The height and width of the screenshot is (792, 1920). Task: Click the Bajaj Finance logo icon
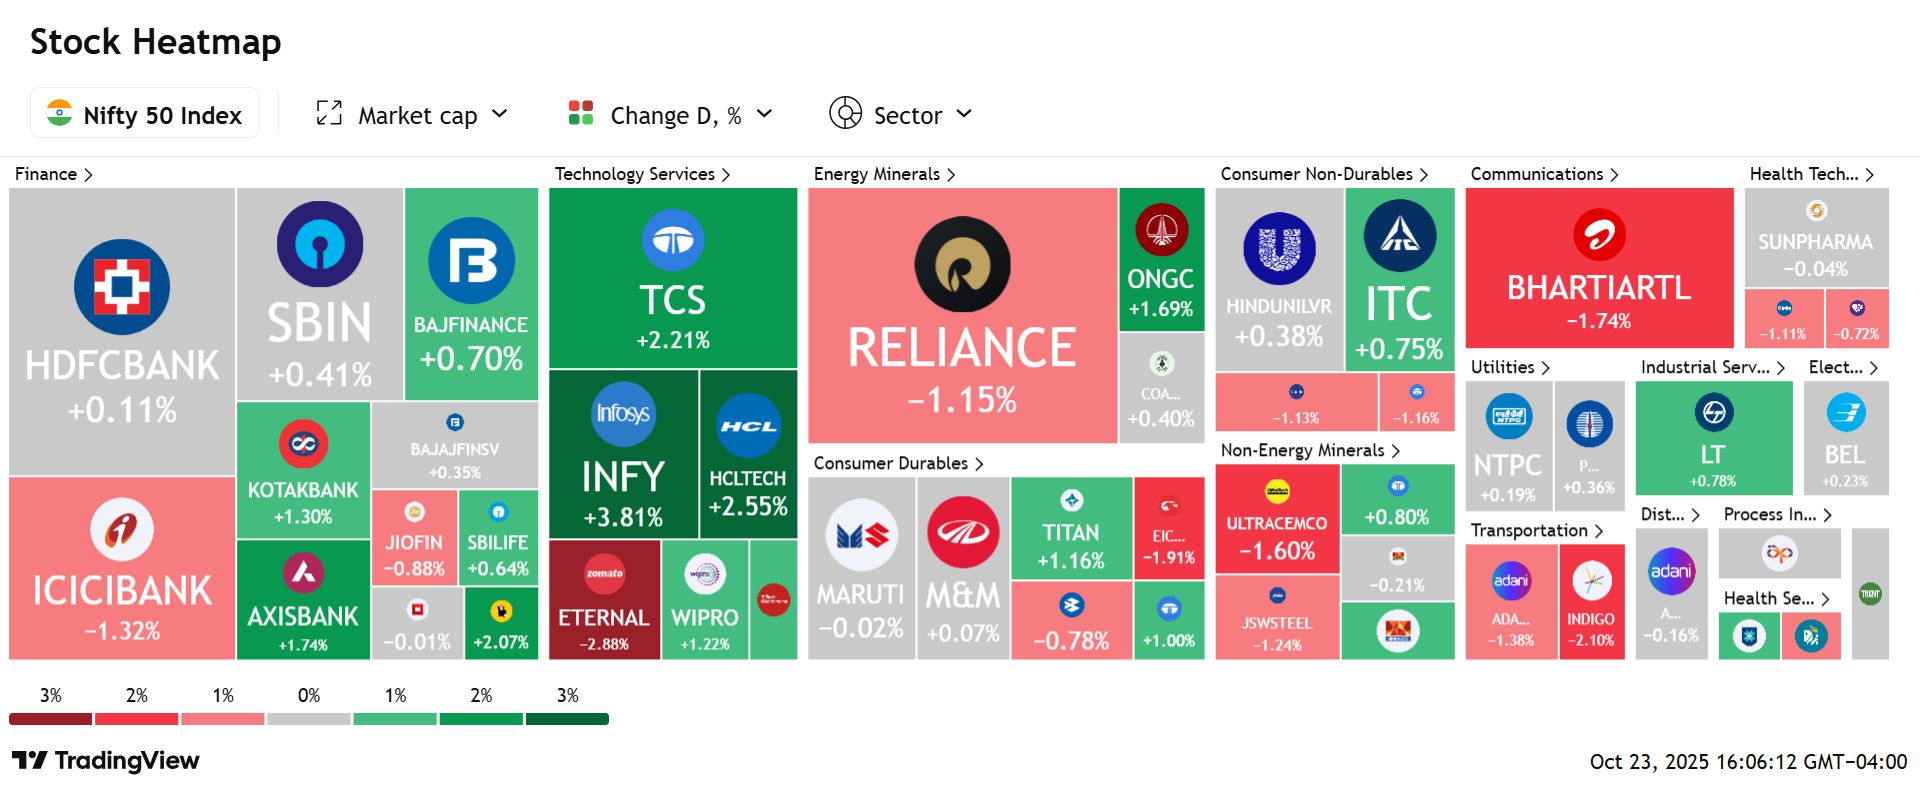click(x=471, y=262)
